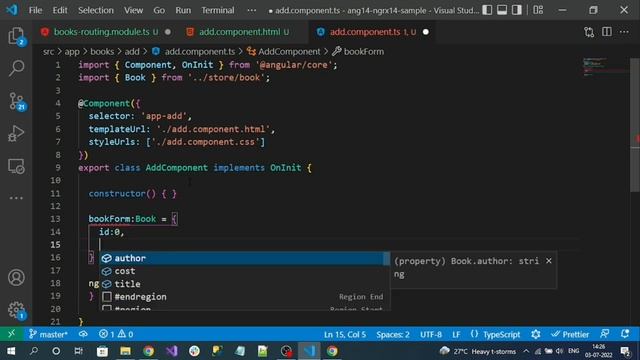Click Prettier formatter status item
This screenshot has width=640, height=360.
tap(570, 335)
